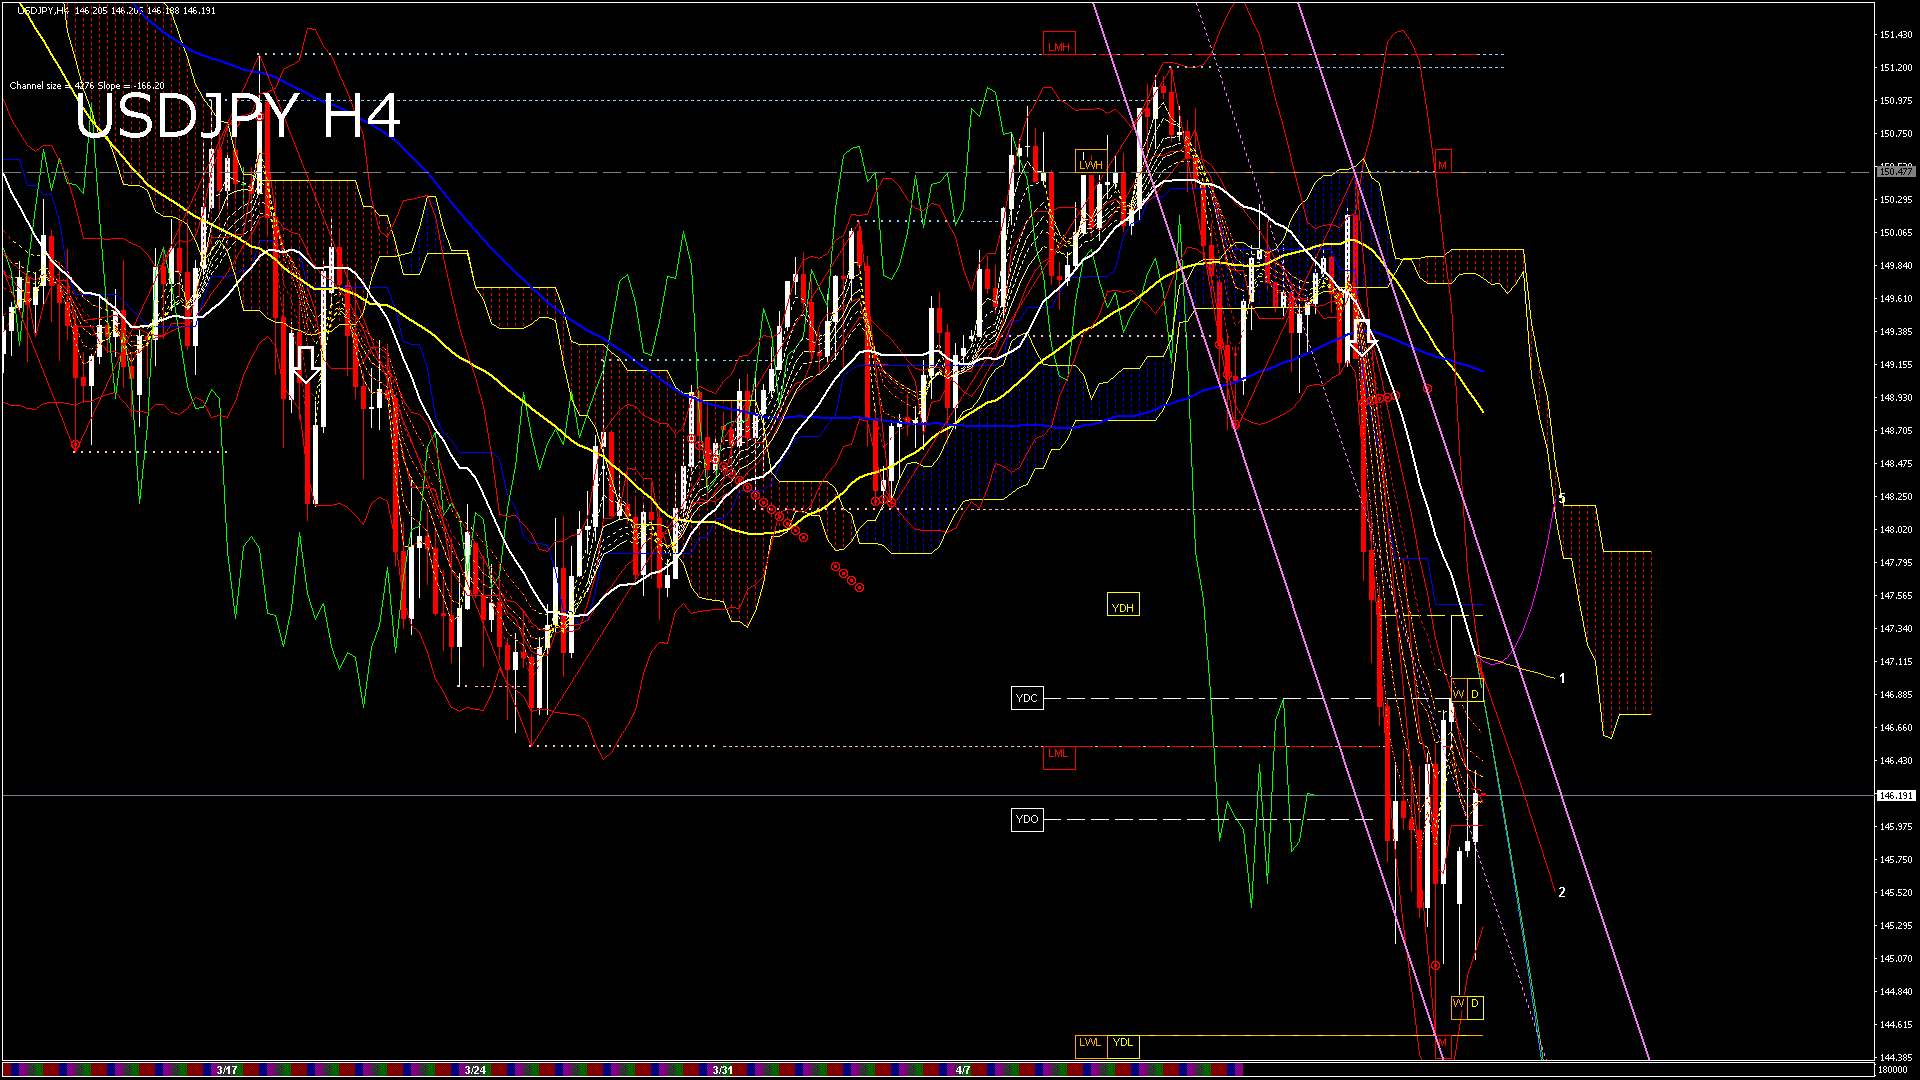Click the 3/31 date marker
1920x1080 pixels.
(x=722, y=1070)
